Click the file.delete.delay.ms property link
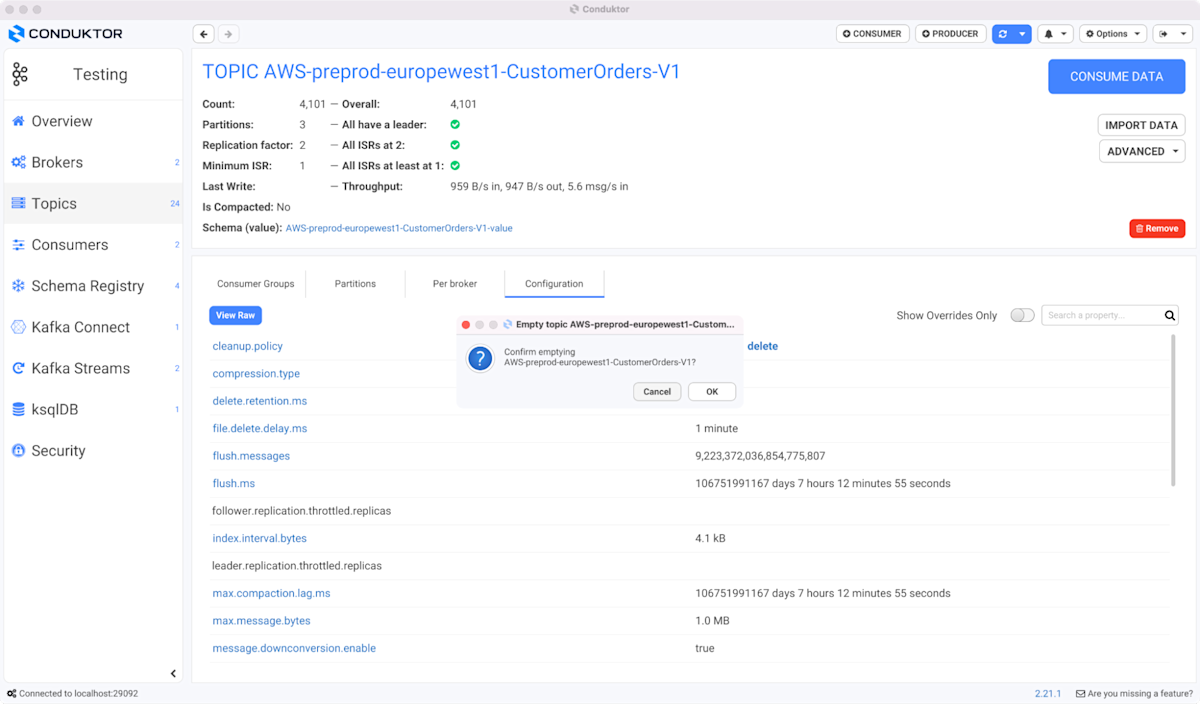 click(x=259, y=428)
